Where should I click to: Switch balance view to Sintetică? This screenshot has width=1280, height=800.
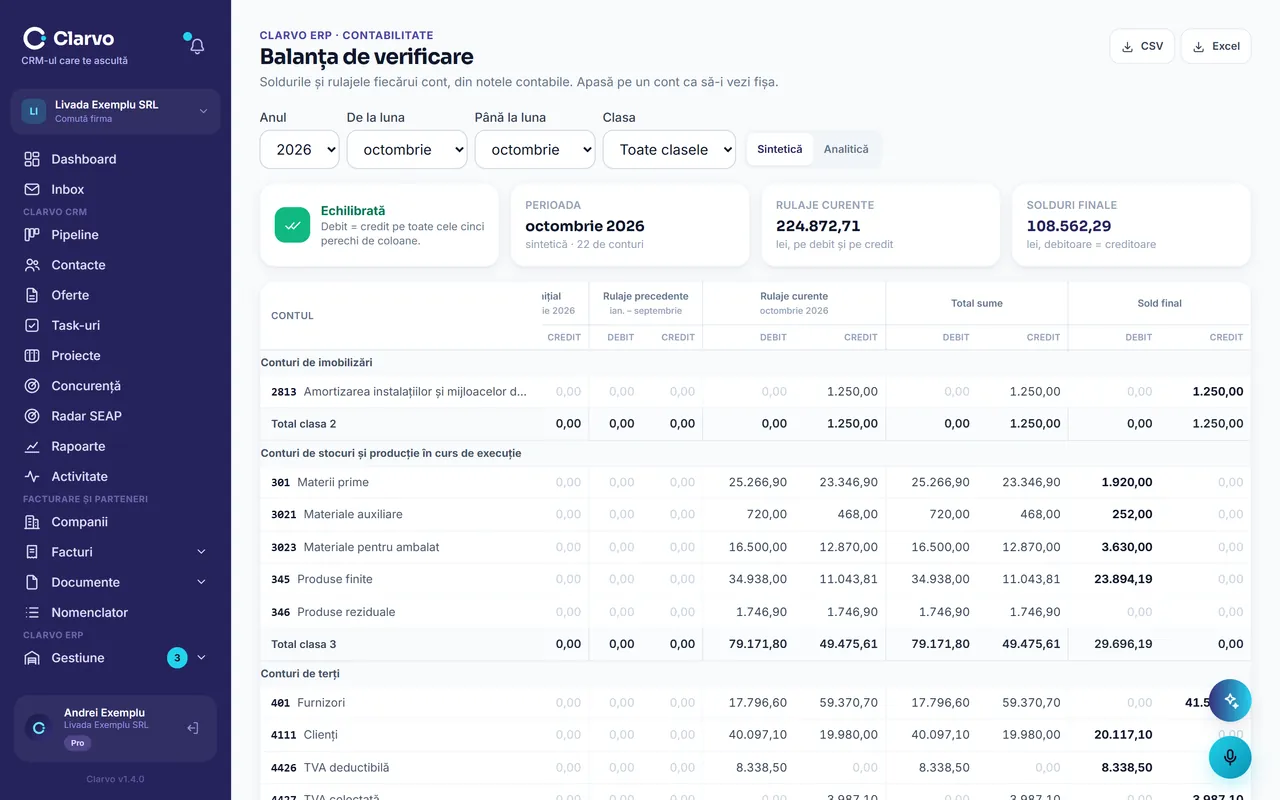[x=780, y=149]
